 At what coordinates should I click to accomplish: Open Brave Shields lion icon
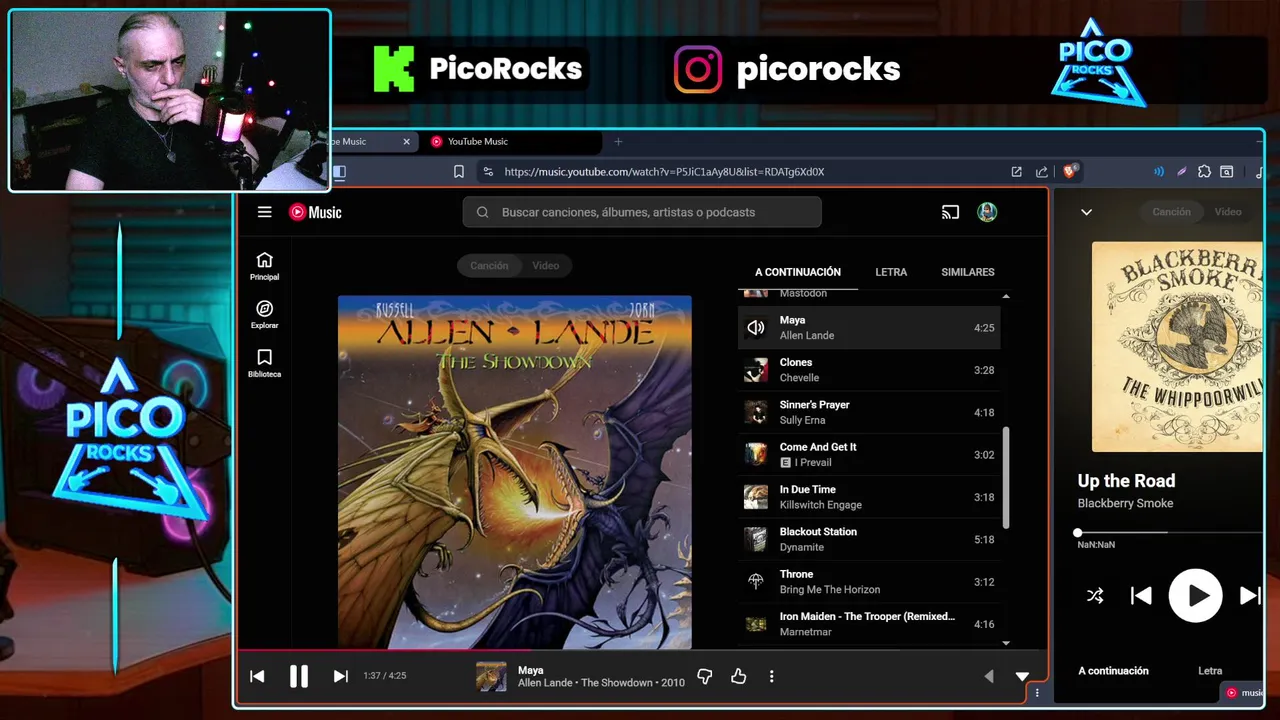pos(1069,172)
